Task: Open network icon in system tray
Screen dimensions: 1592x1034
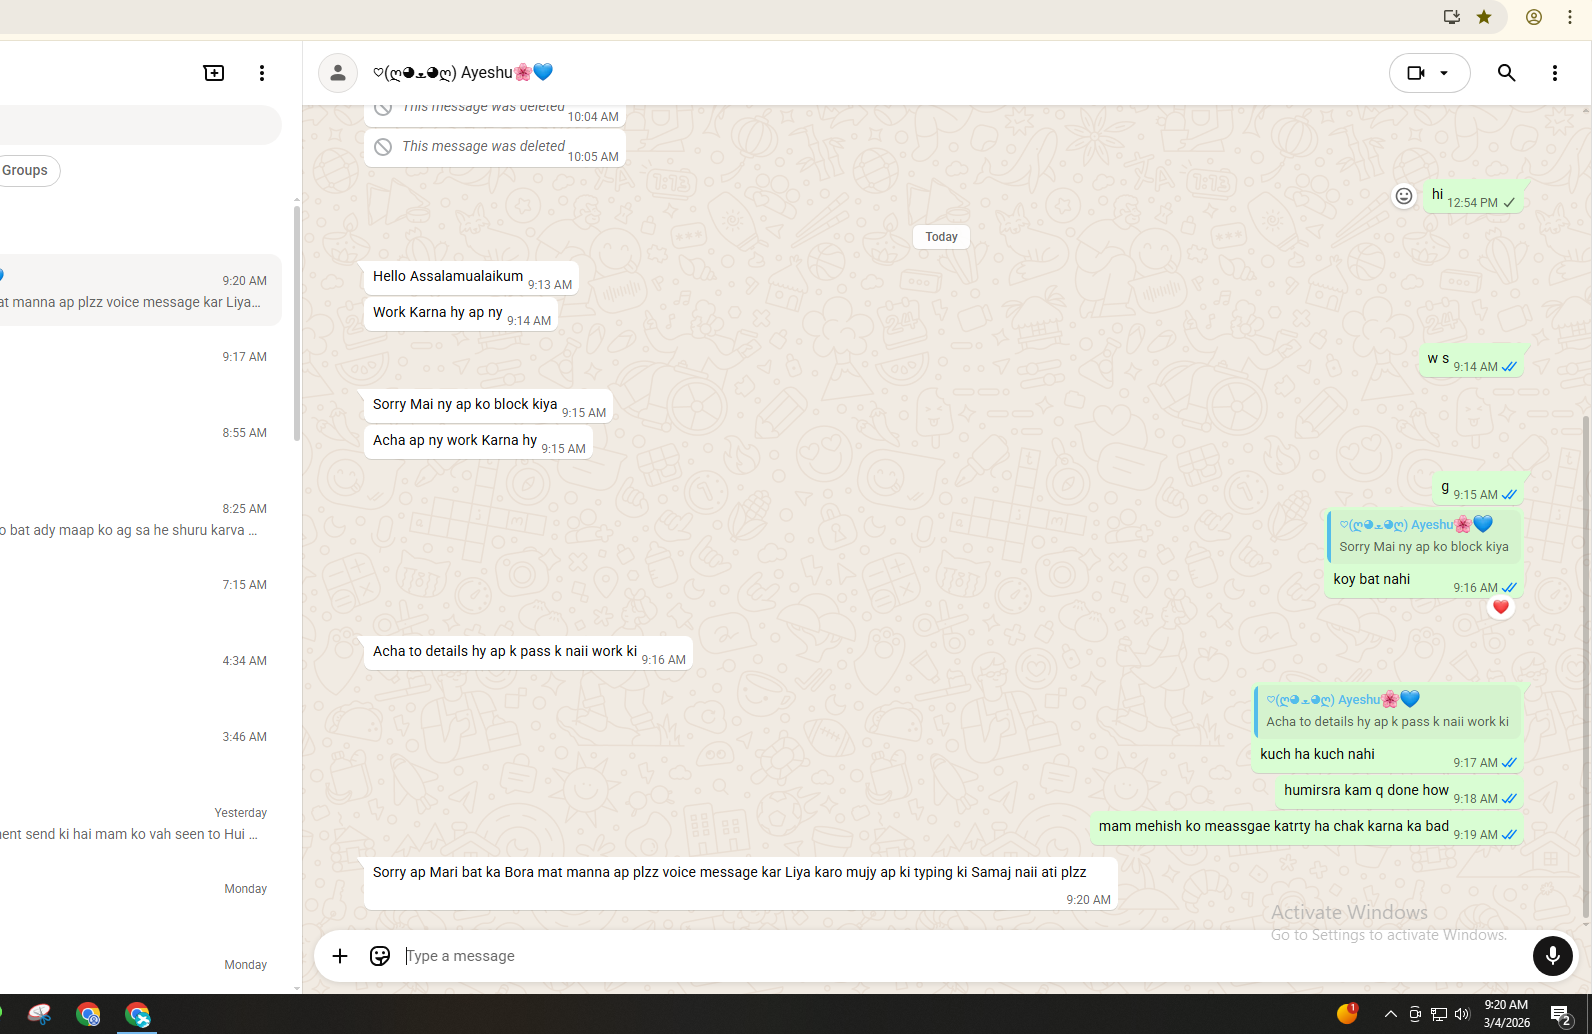Action: (1439, 1014)
